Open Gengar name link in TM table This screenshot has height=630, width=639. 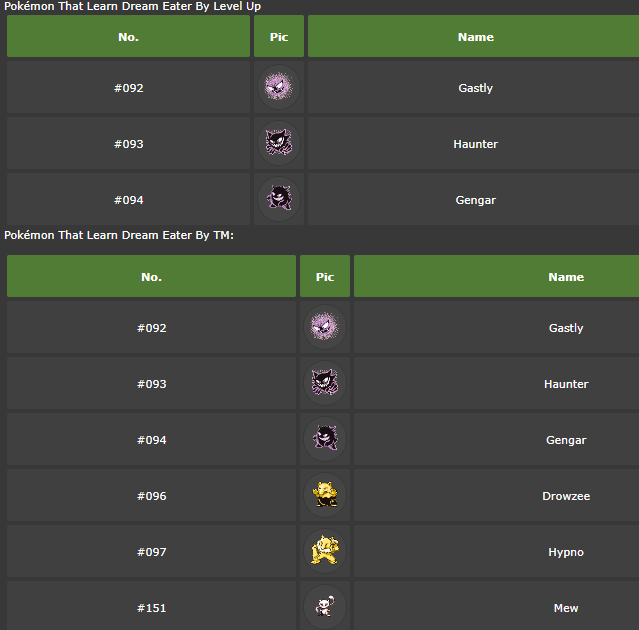pyautogui.click(x=566, y=440)
